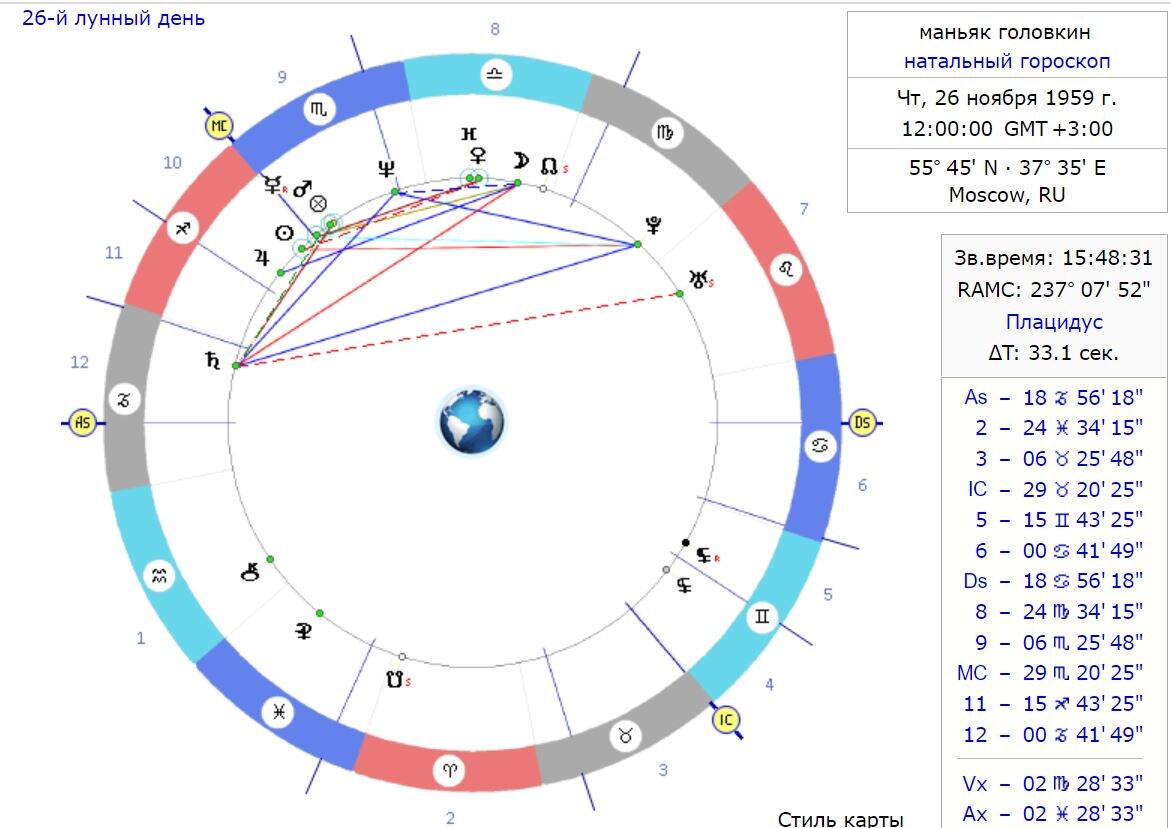Click the retrograde Lilith glyph
1171x828 pixels.
(x=703, y=555)
